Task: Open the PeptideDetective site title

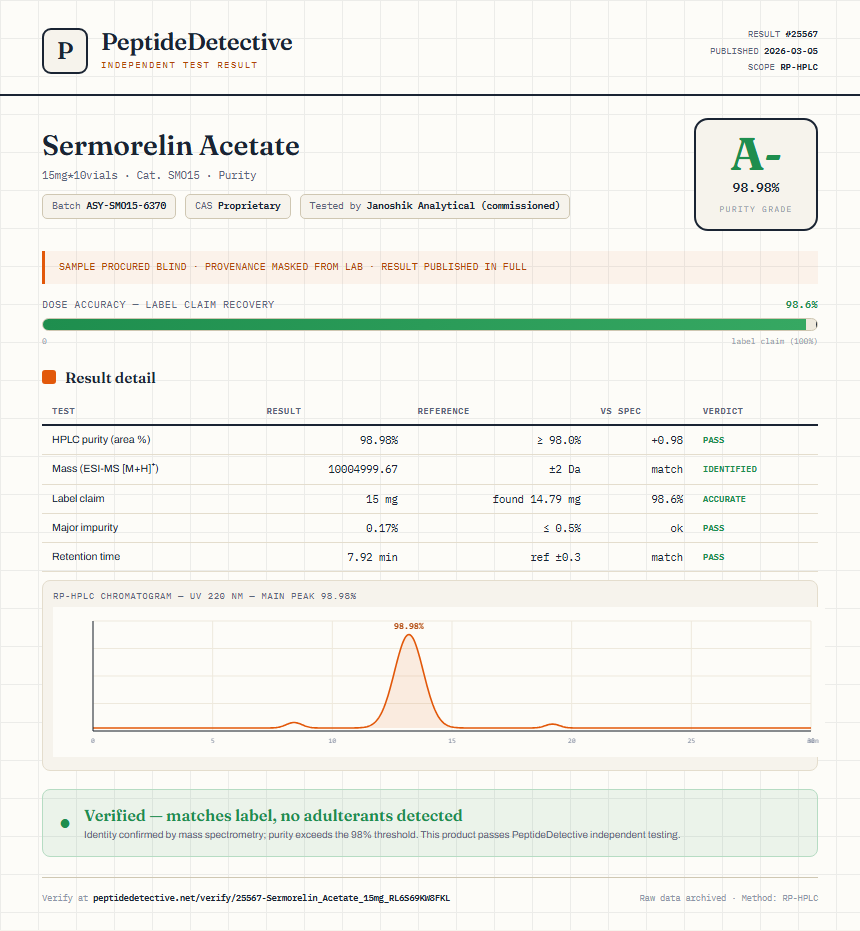Action: 197,42
